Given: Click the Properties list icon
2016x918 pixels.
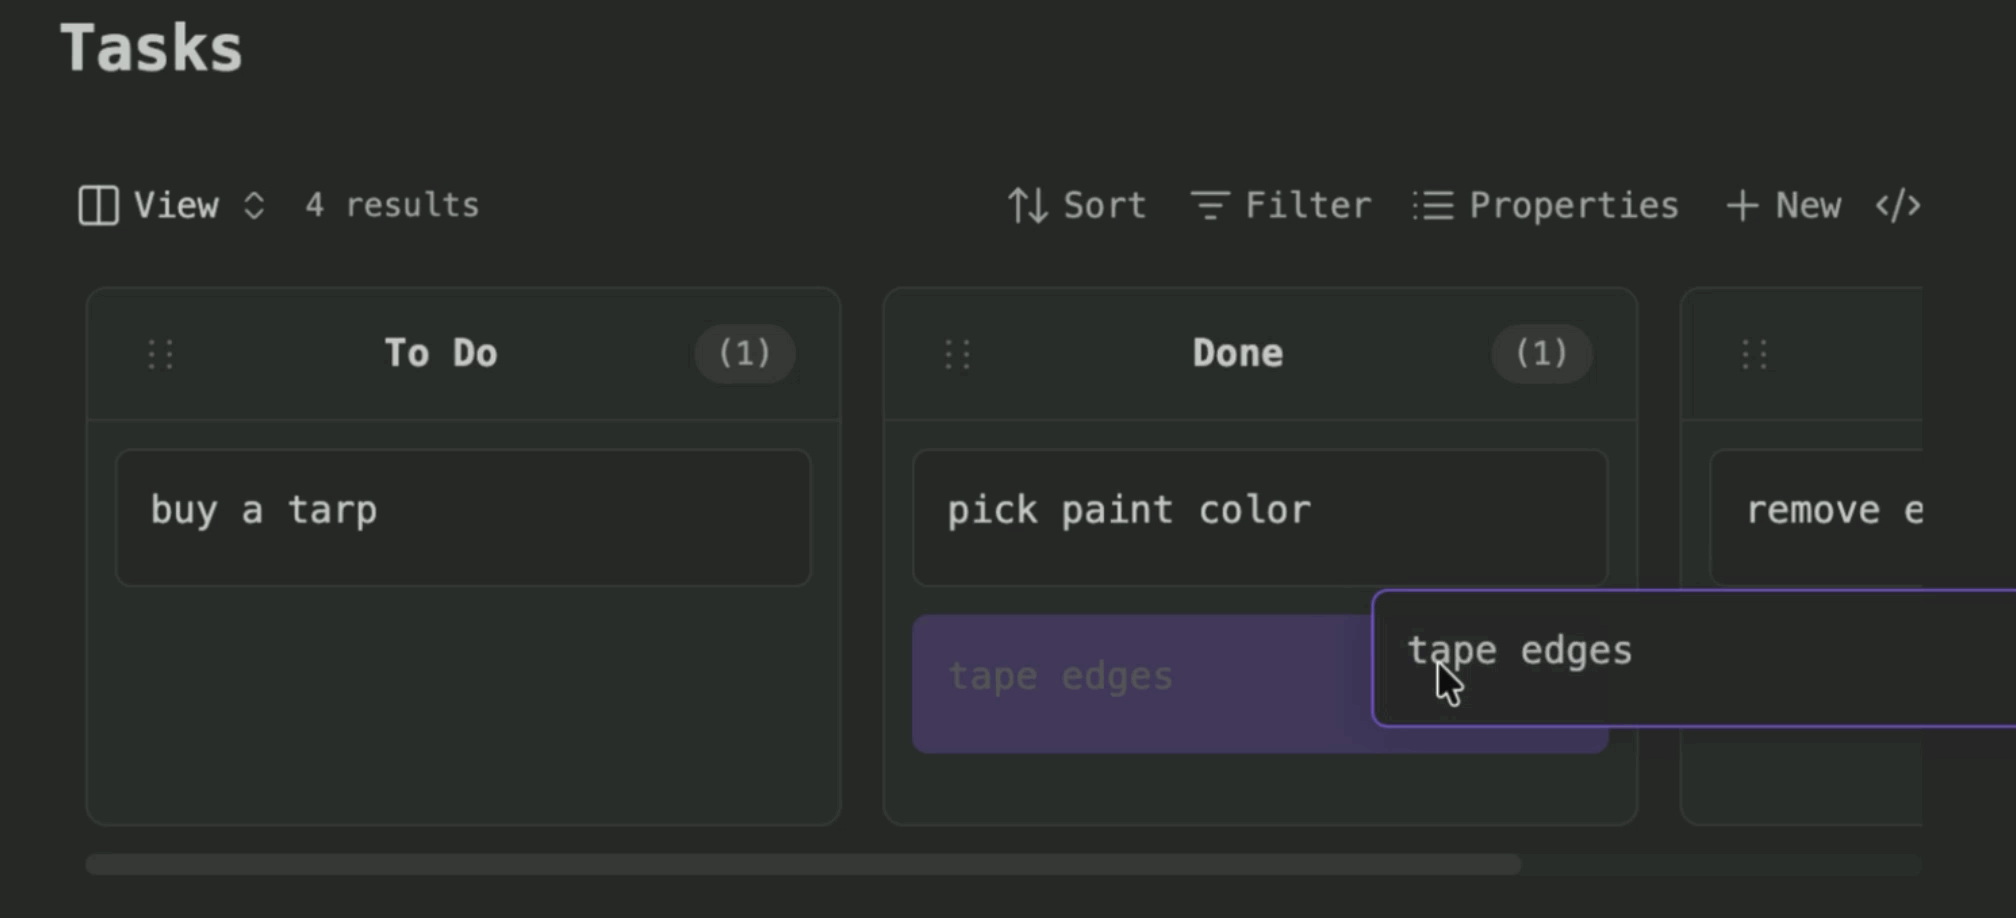Looking at the screenshot, I should click(1433, 206).
